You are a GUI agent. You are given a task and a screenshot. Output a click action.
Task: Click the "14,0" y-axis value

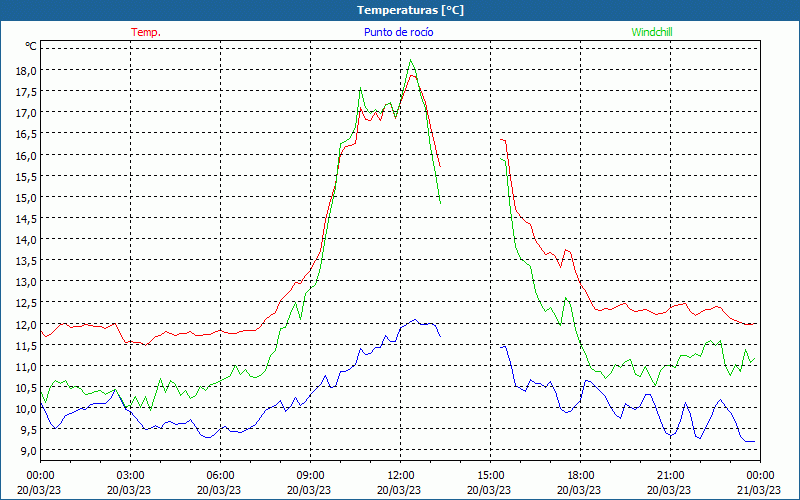coord(26,240)
